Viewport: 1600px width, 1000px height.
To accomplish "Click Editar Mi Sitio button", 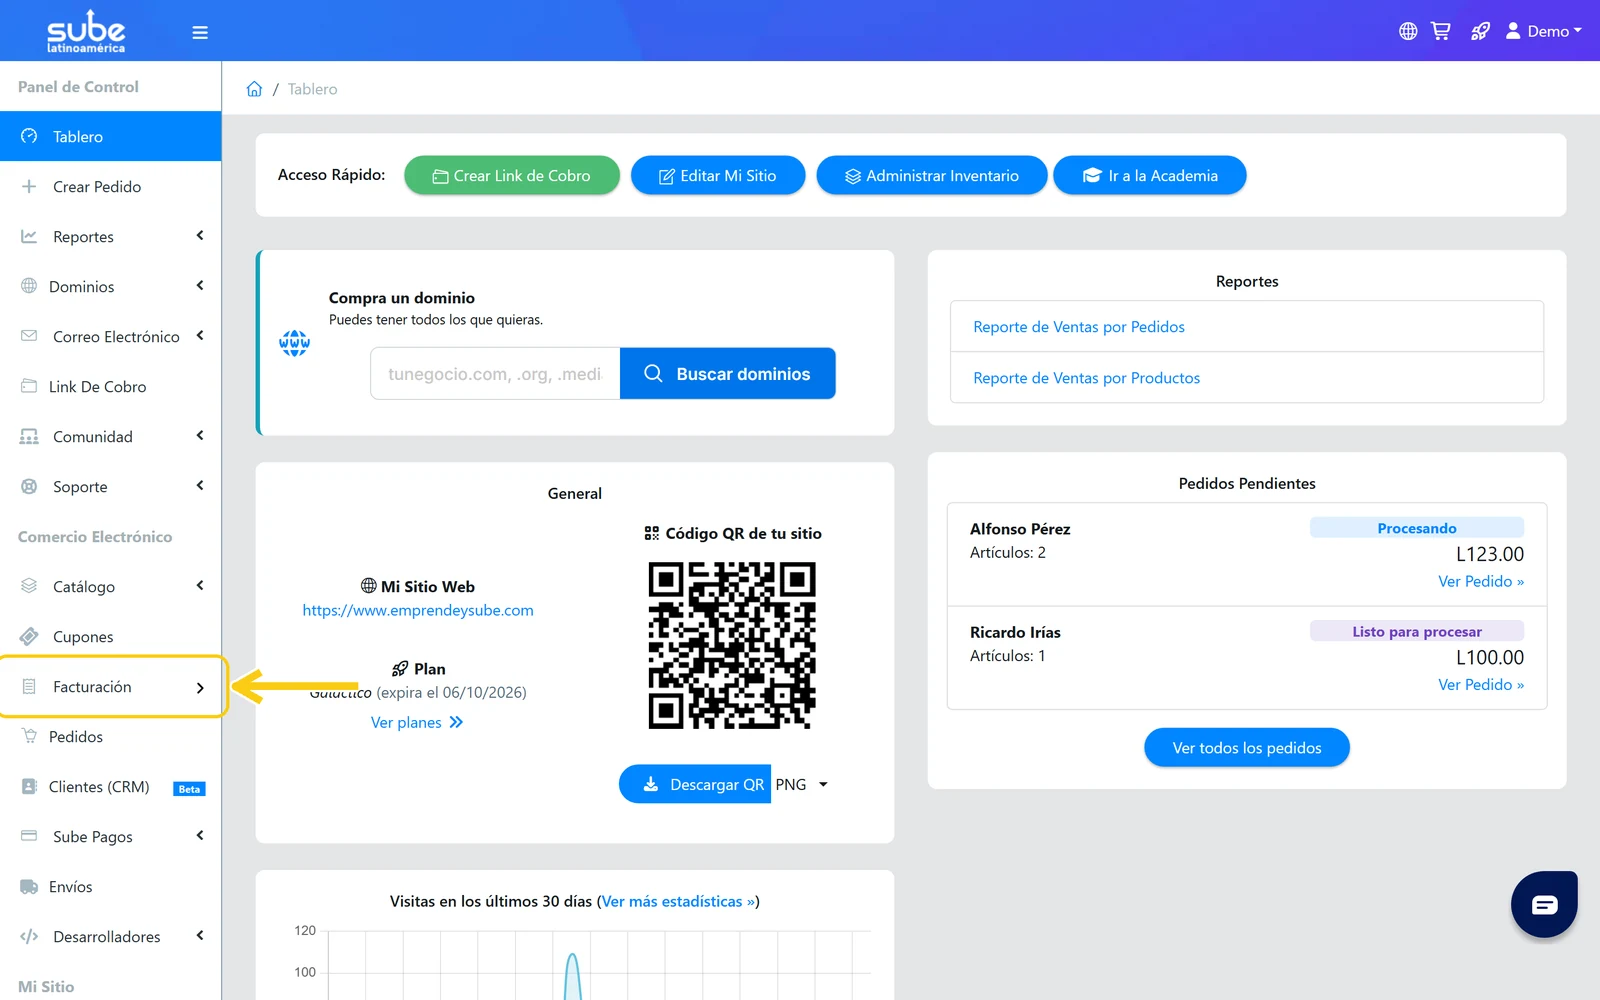I will [718, 175].
